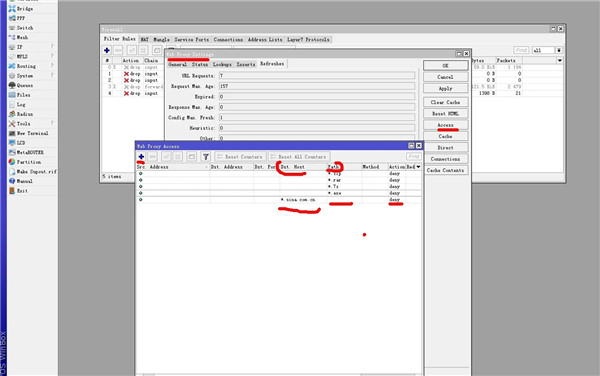Expand the System submenu in sidebar
The image size is (600, 376).
52,75
